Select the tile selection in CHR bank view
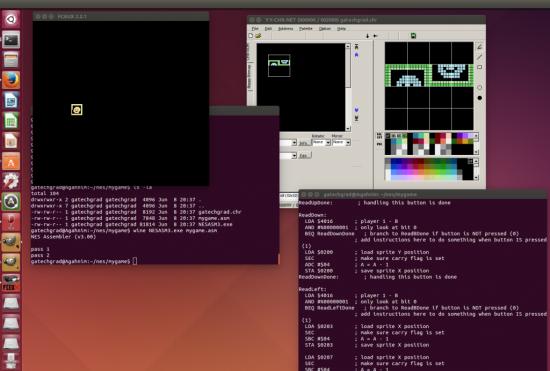Image resolution: width=550 pixels, height=371 pixels. pyautogui.click(x=279, y=66)
